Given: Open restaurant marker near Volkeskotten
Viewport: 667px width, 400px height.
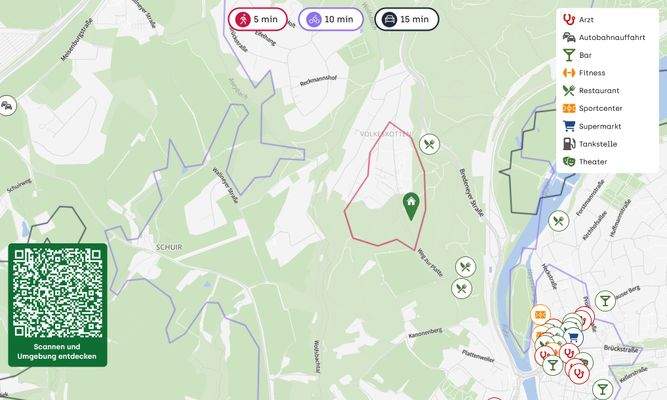Looking at the screenshot, I should point(429,144).
